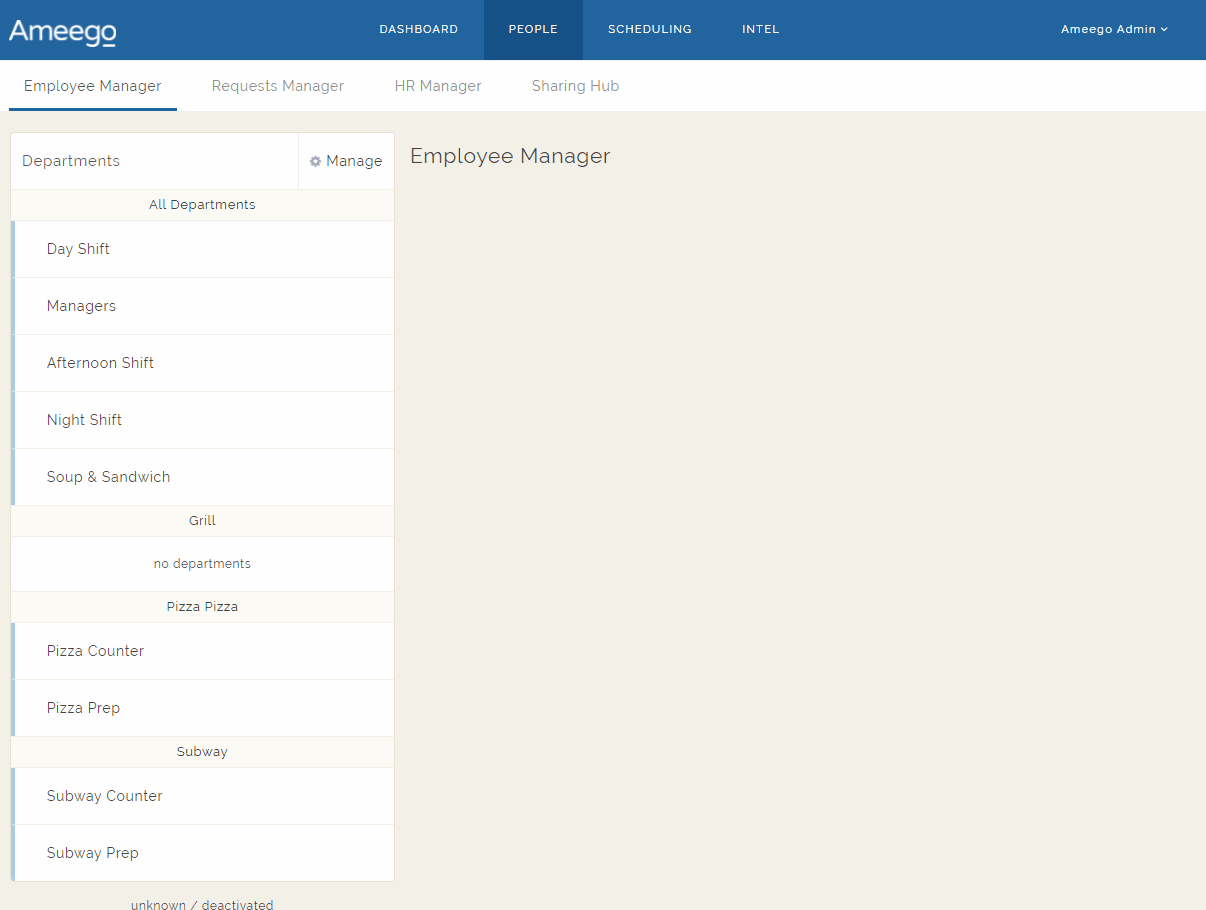Open the Ameego Admin dropdown
Screen dimensions: 1206x910
tap(1114, 29)
